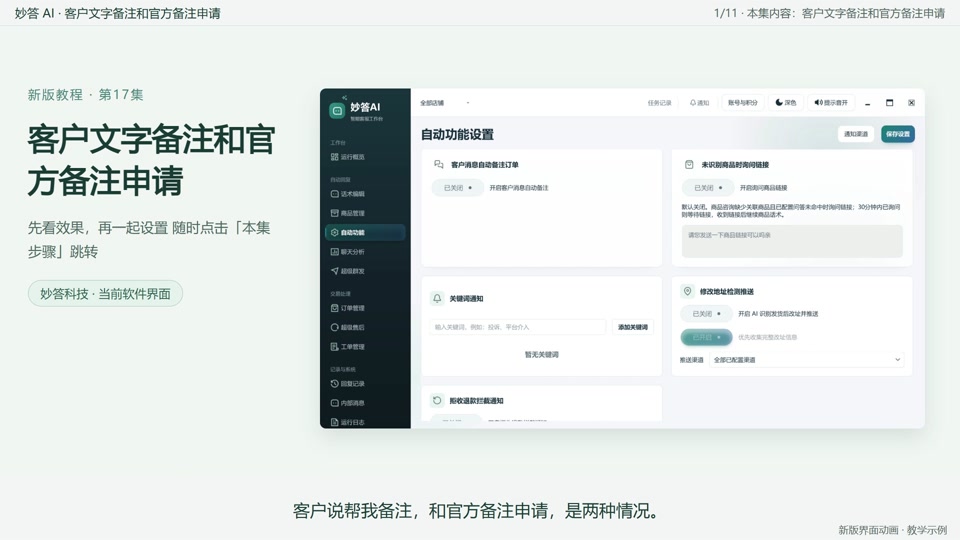
Task: Click the 超级售后 sidebar icon
Action: tap(334, 327)
